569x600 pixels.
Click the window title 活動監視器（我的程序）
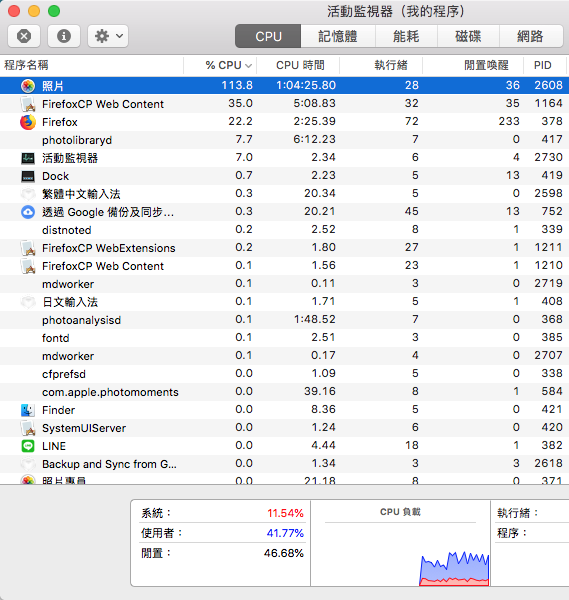coord(396,11)
